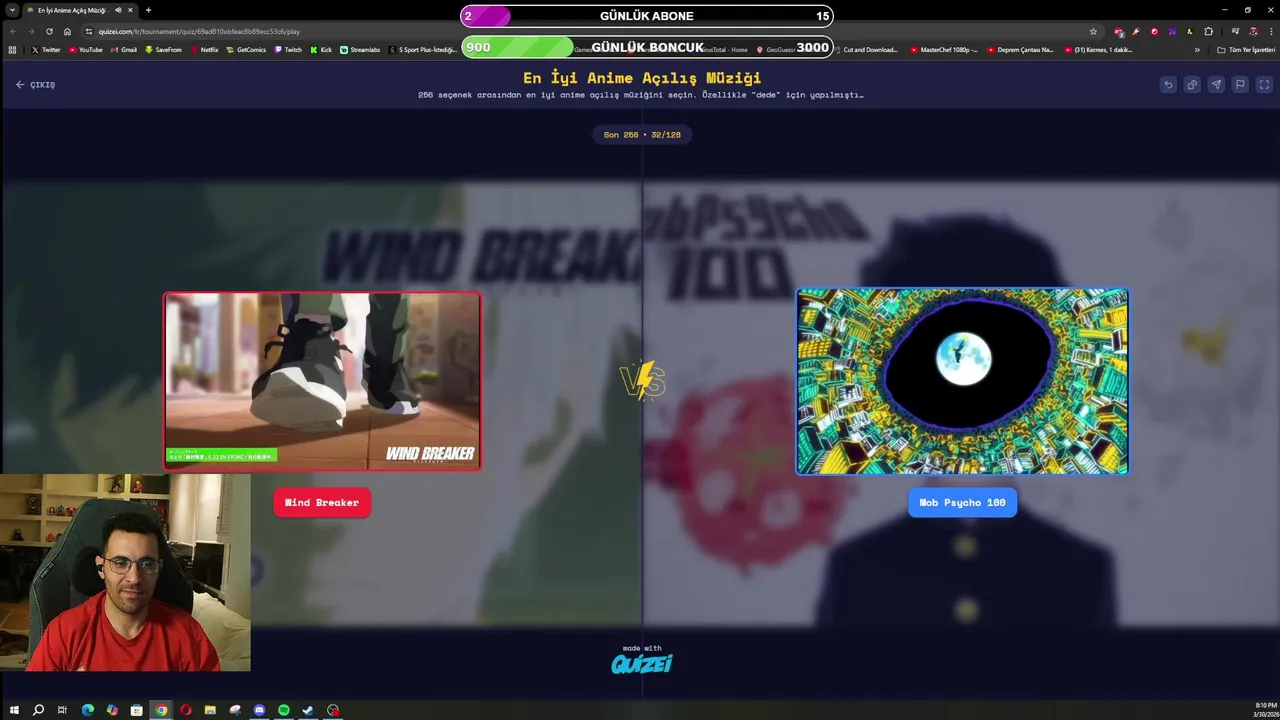The width and height of the screenshot is (1280, 720).
Task: Click the browser home icon
Action: (x=67, y=31)
